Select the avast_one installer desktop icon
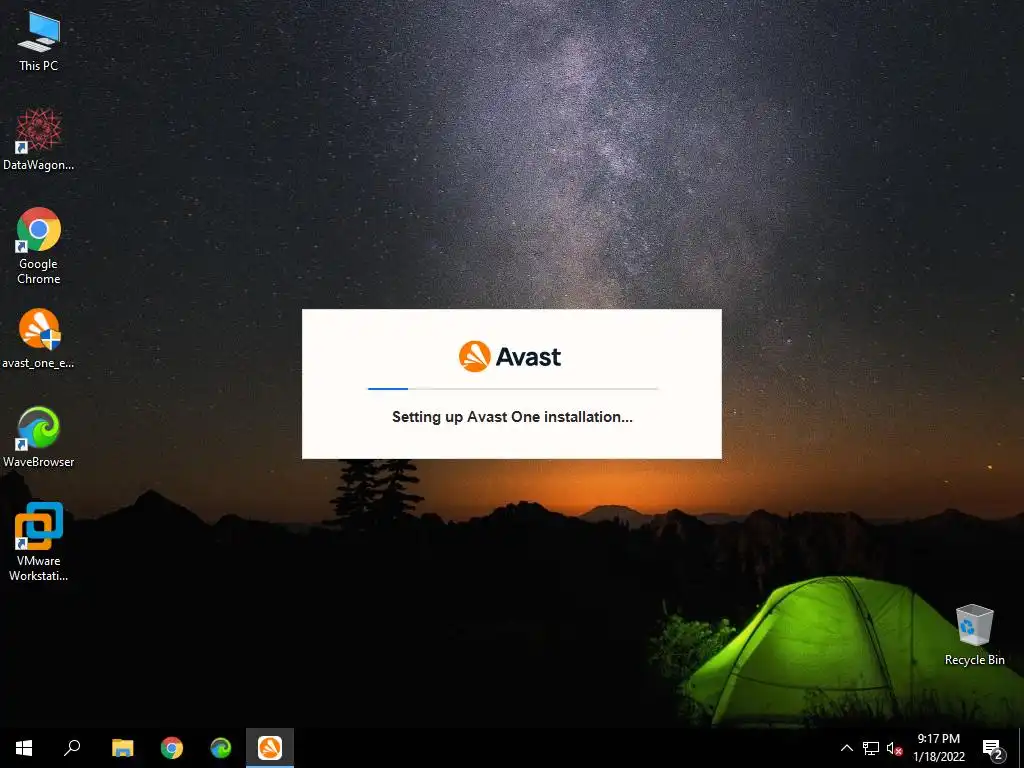Viewport: 1024px width, 768px height. pos(39,338)
